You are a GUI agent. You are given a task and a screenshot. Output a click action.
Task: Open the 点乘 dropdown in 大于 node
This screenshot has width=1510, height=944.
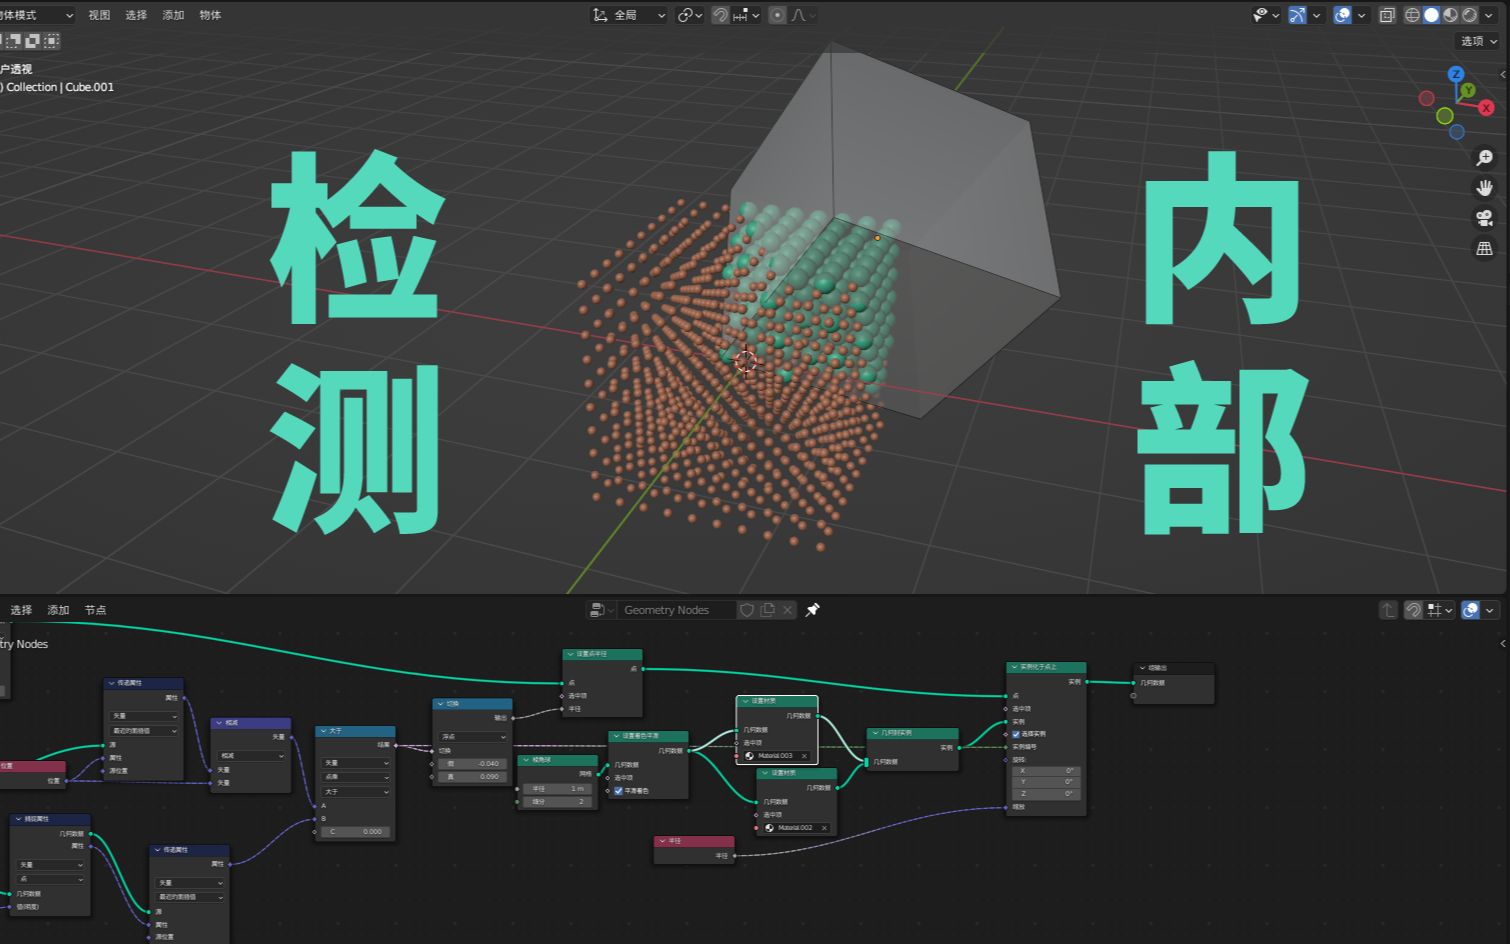pos(356,777)
